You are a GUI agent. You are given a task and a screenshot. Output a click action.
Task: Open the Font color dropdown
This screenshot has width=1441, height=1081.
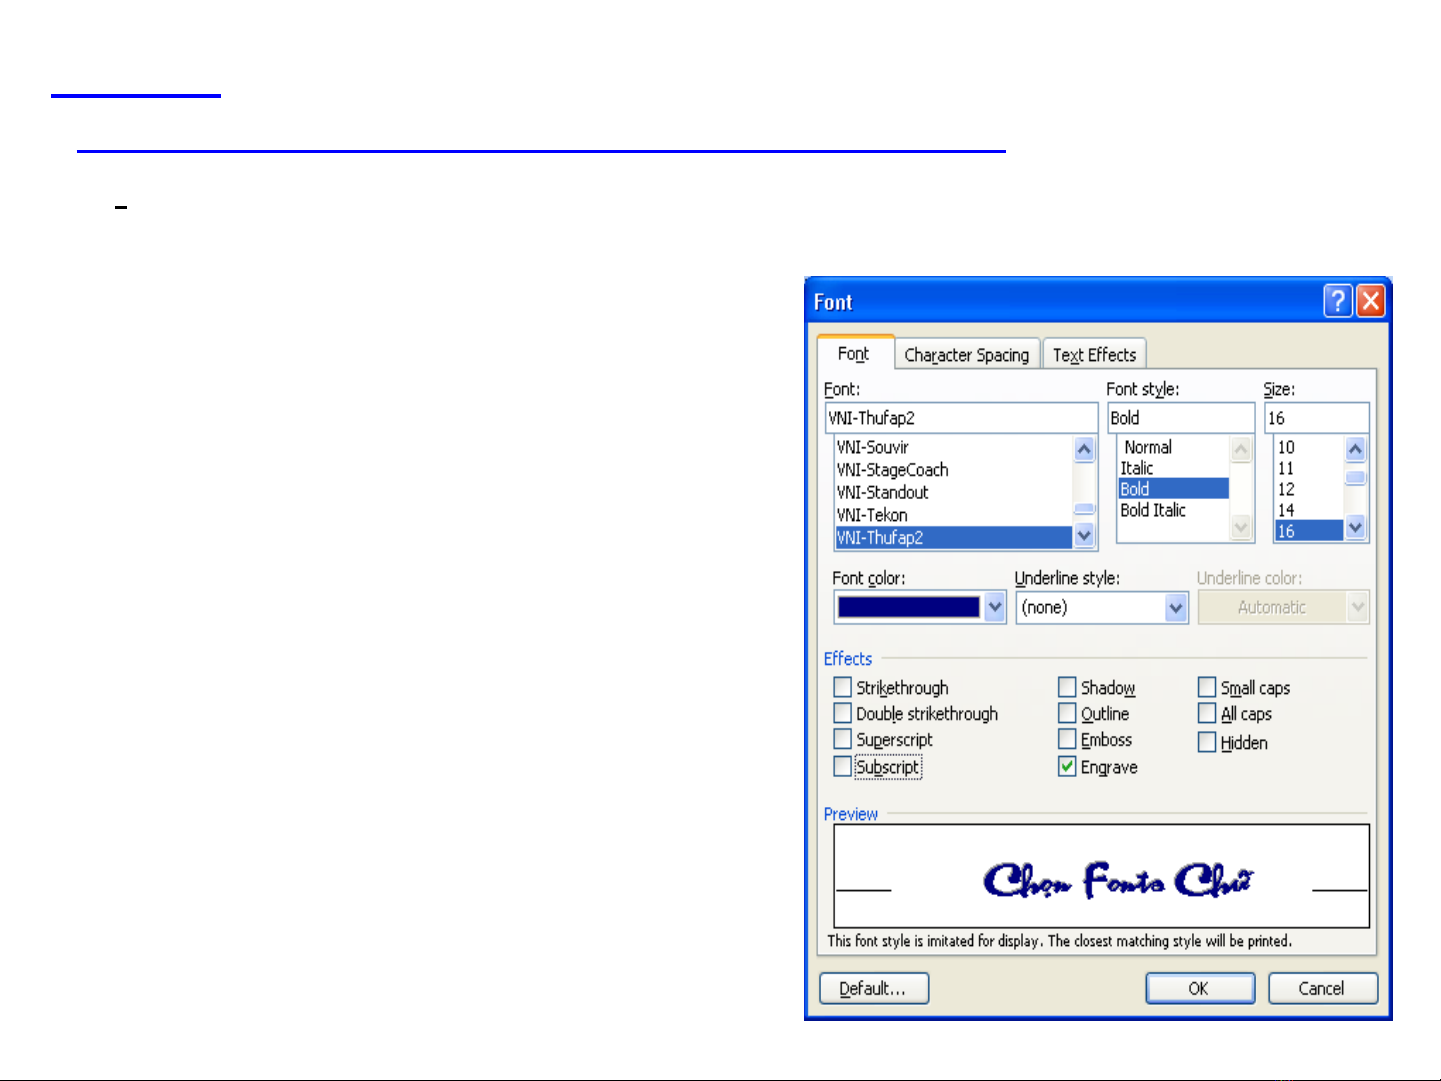(994, 607)
